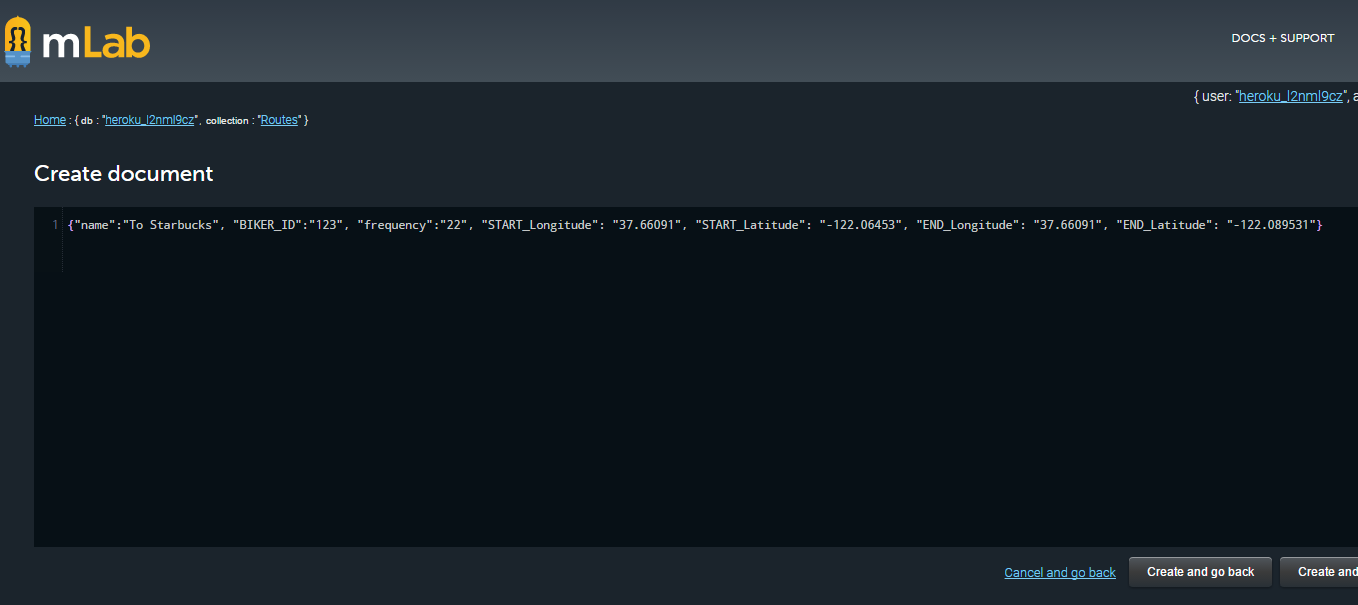Open the user heroku_l2nml9cz link at top right
Screen dimensions: 1358x605
(1290, 97)
